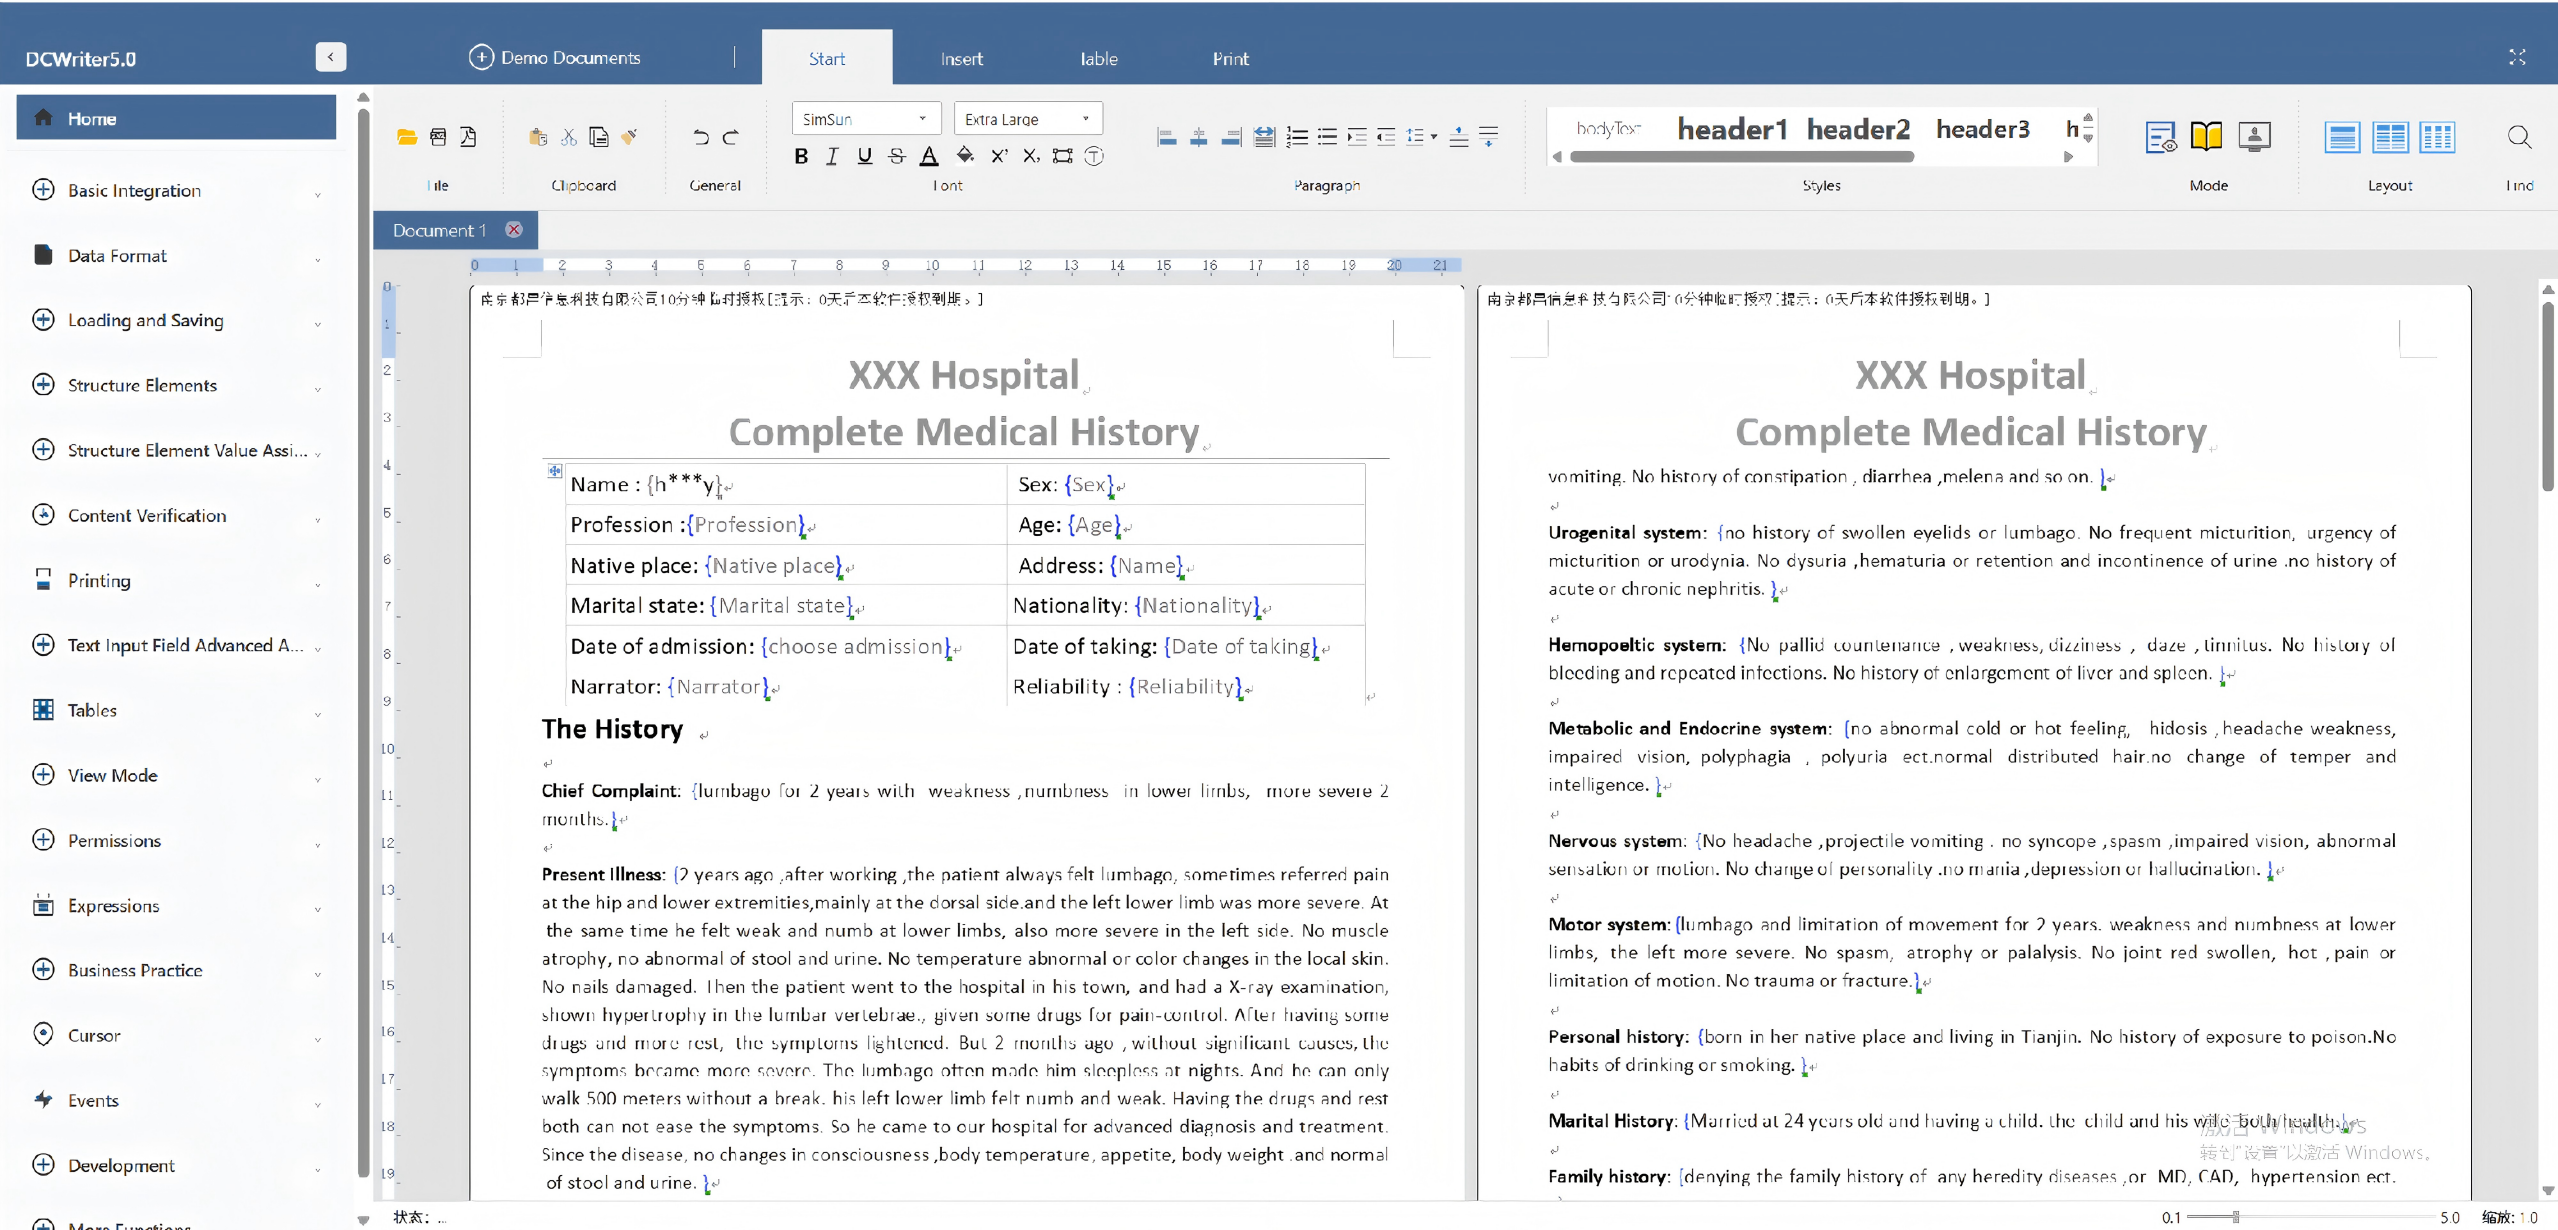Screen dimensions: 2558x1230
Task: Activate the format painter brush icon
Action: pyautogui.click(x=629, y=137)
